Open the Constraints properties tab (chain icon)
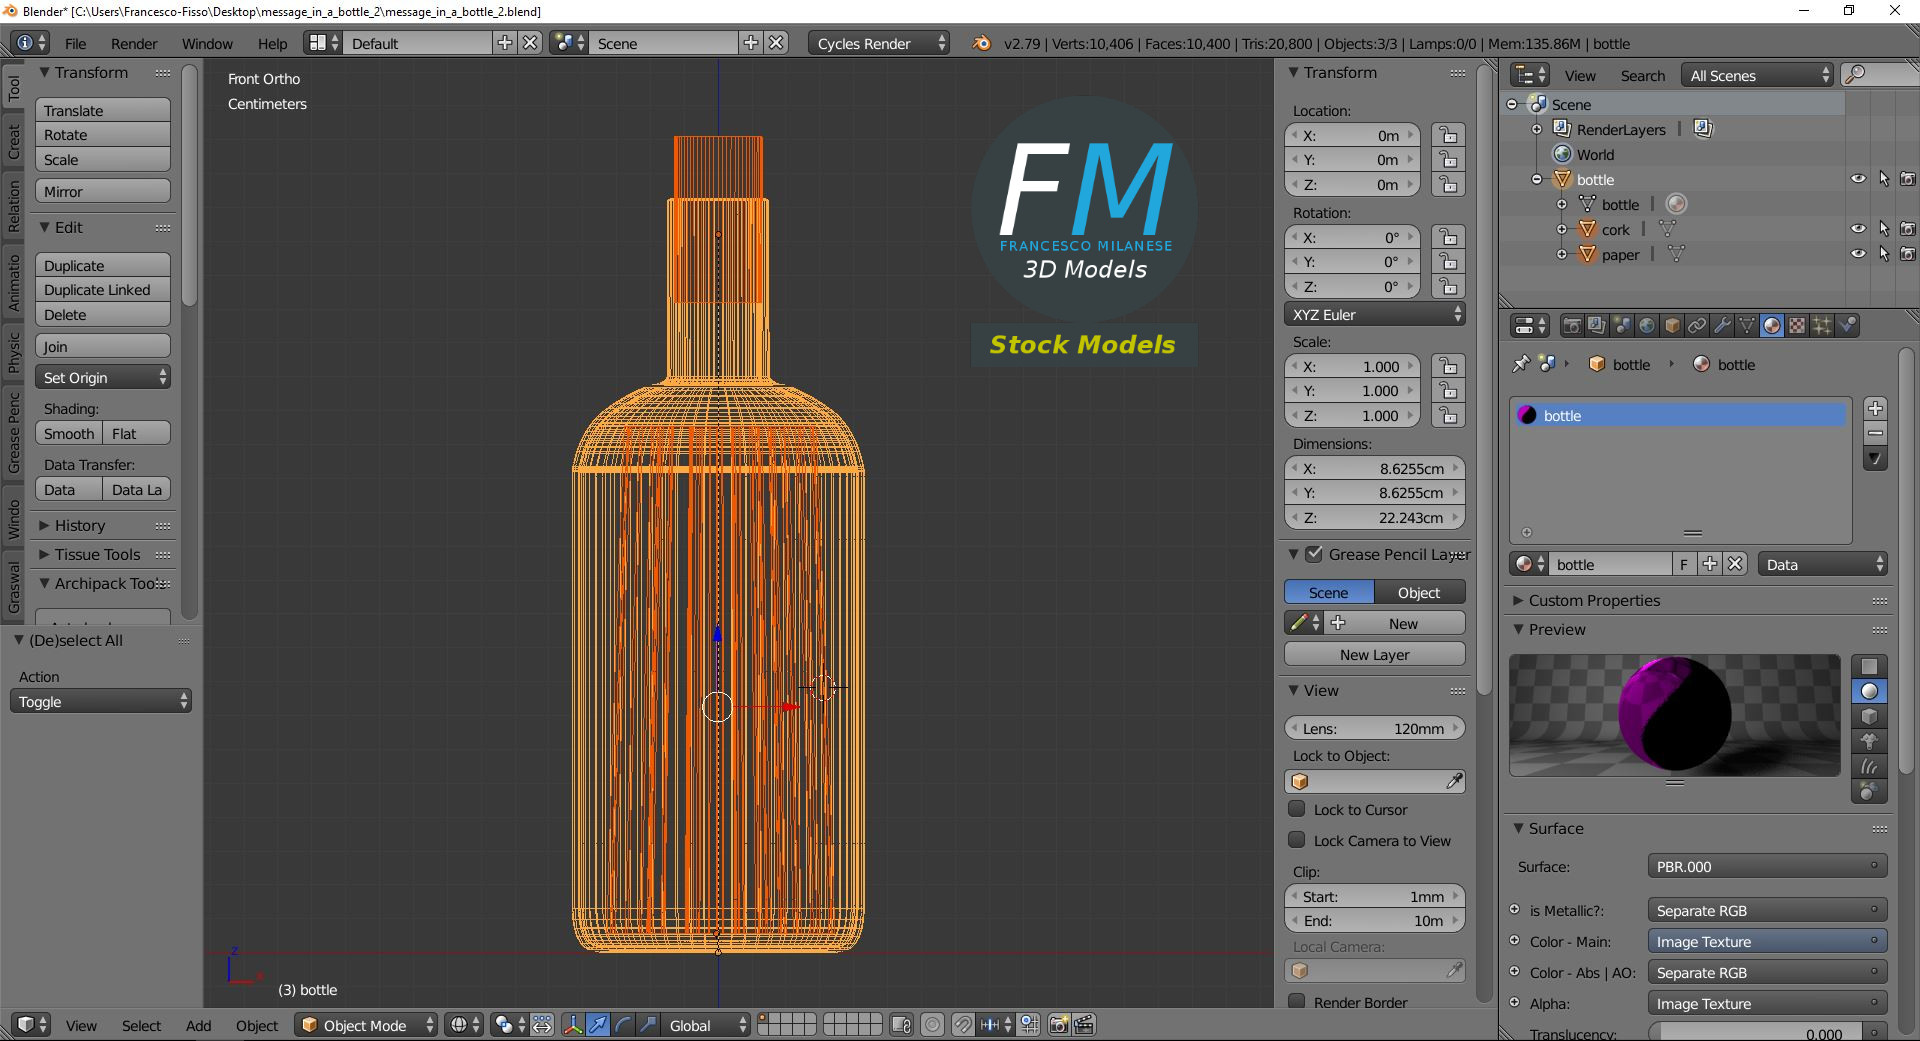 (x=1697, y=326)
